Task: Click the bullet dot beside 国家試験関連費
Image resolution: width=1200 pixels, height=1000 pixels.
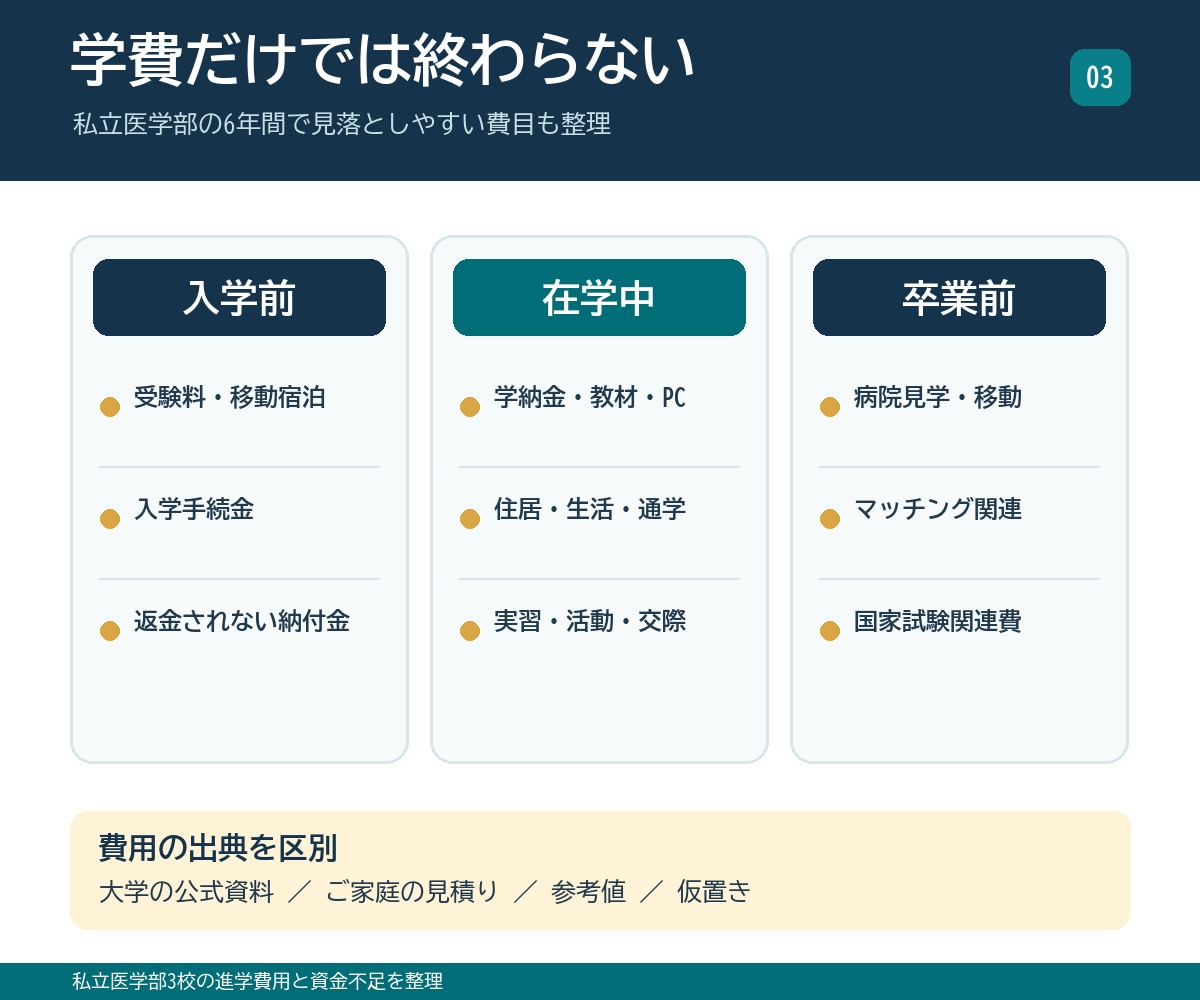Action: pos(830,631)
